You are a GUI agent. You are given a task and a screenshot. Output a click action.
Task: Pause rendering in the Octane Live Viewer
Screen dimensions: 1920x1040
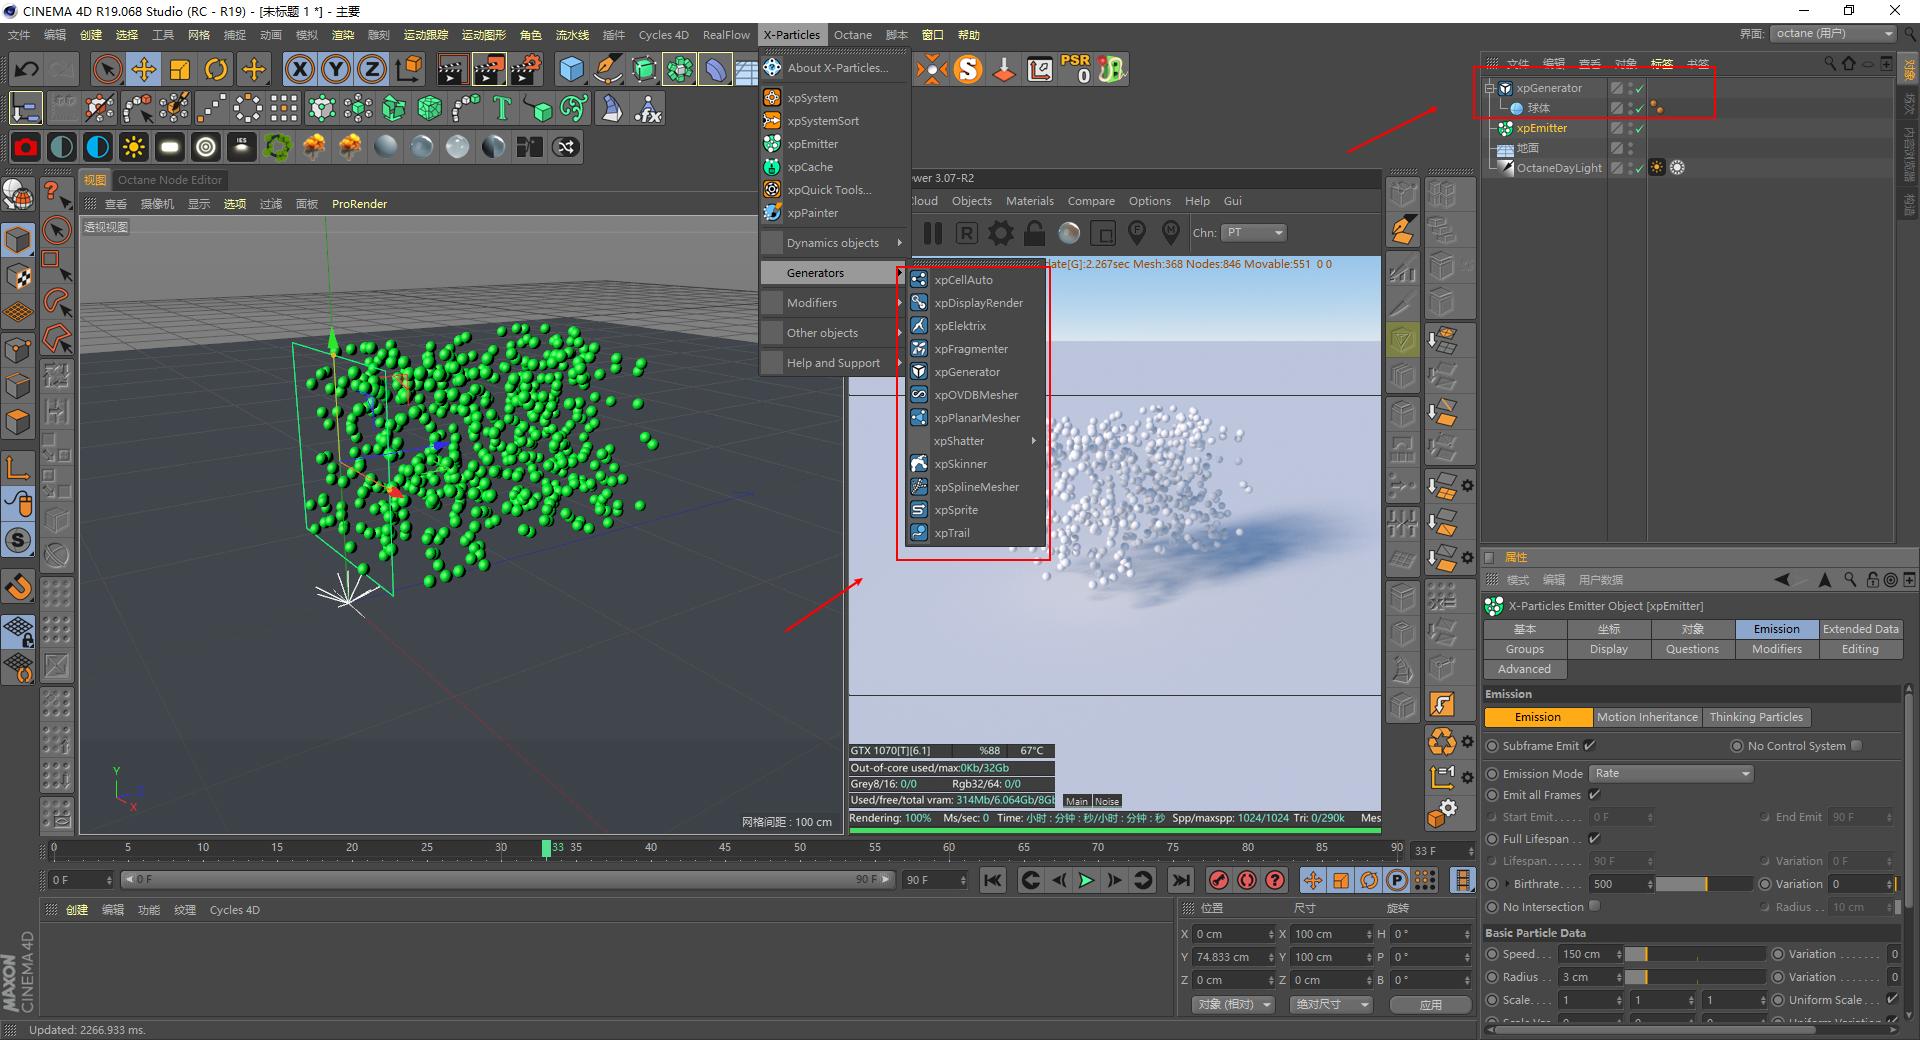[931, 233]
